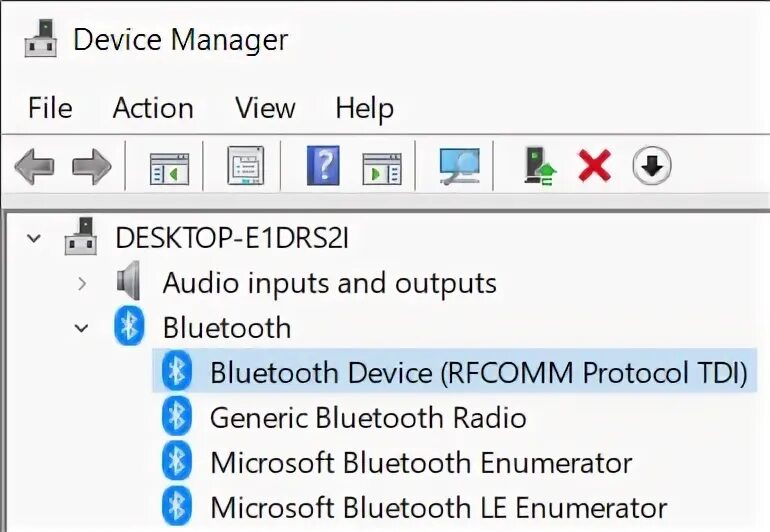The height and width of the screenshot is (532, 770).
Task: Click red X Uninstall device icon
Action: [x=595, y=166]
